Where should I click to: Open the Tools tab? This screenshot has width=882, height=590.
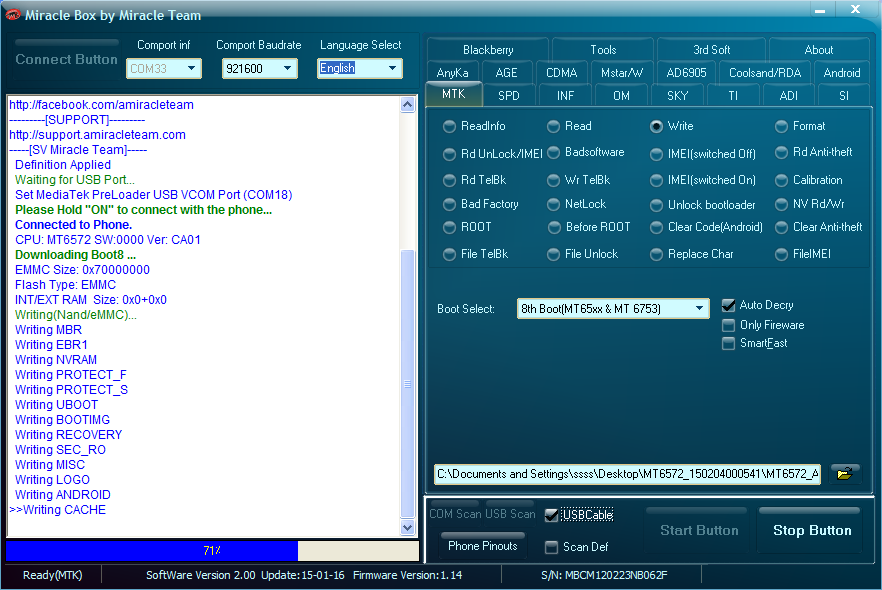[x=603, y=49]
